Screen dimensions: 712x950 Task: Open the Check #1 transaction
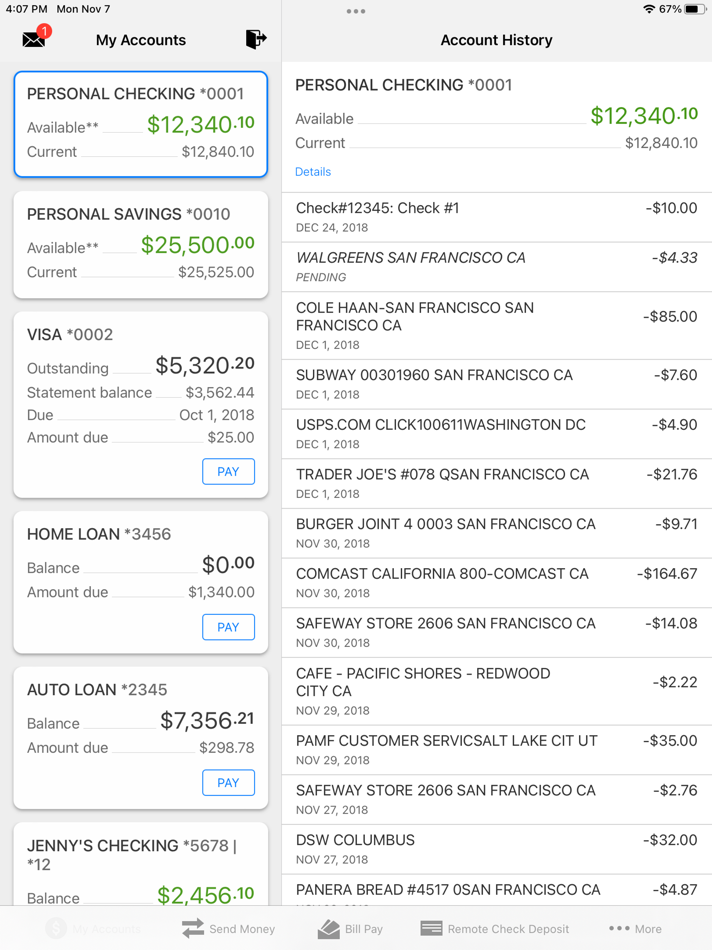pos(497,217)
